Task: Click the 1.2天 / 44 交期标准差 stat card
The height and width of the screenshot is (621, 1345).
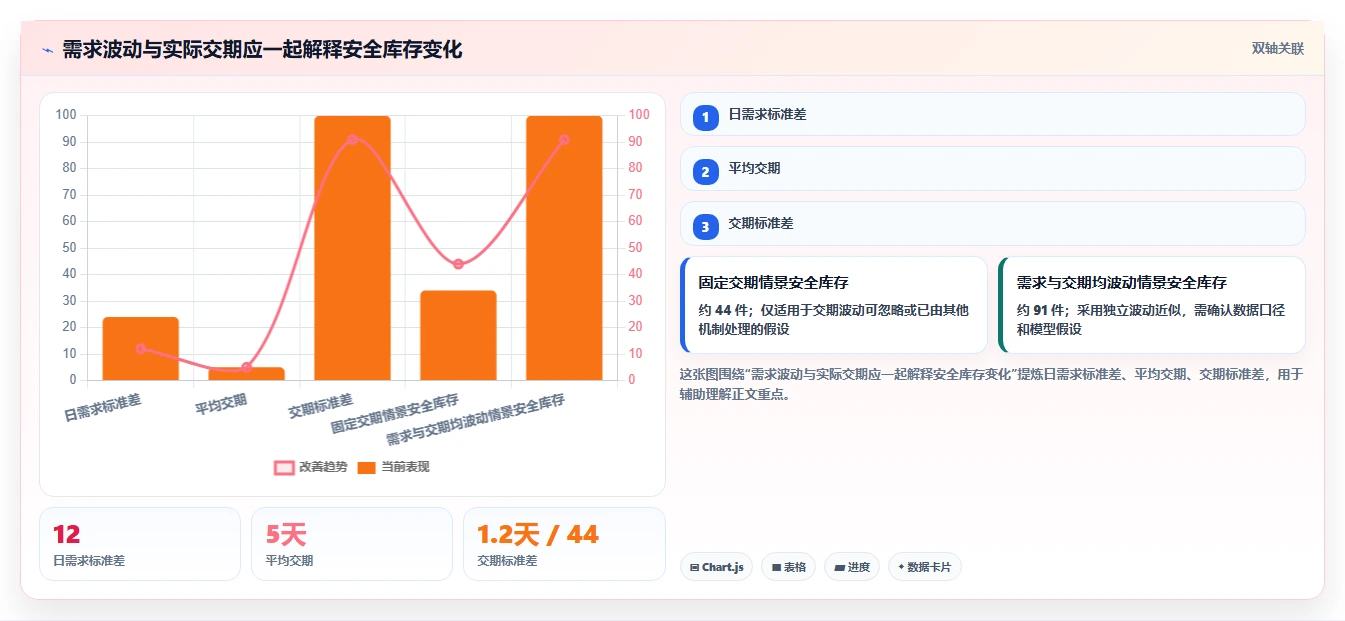Action: [x=564, y=544]
